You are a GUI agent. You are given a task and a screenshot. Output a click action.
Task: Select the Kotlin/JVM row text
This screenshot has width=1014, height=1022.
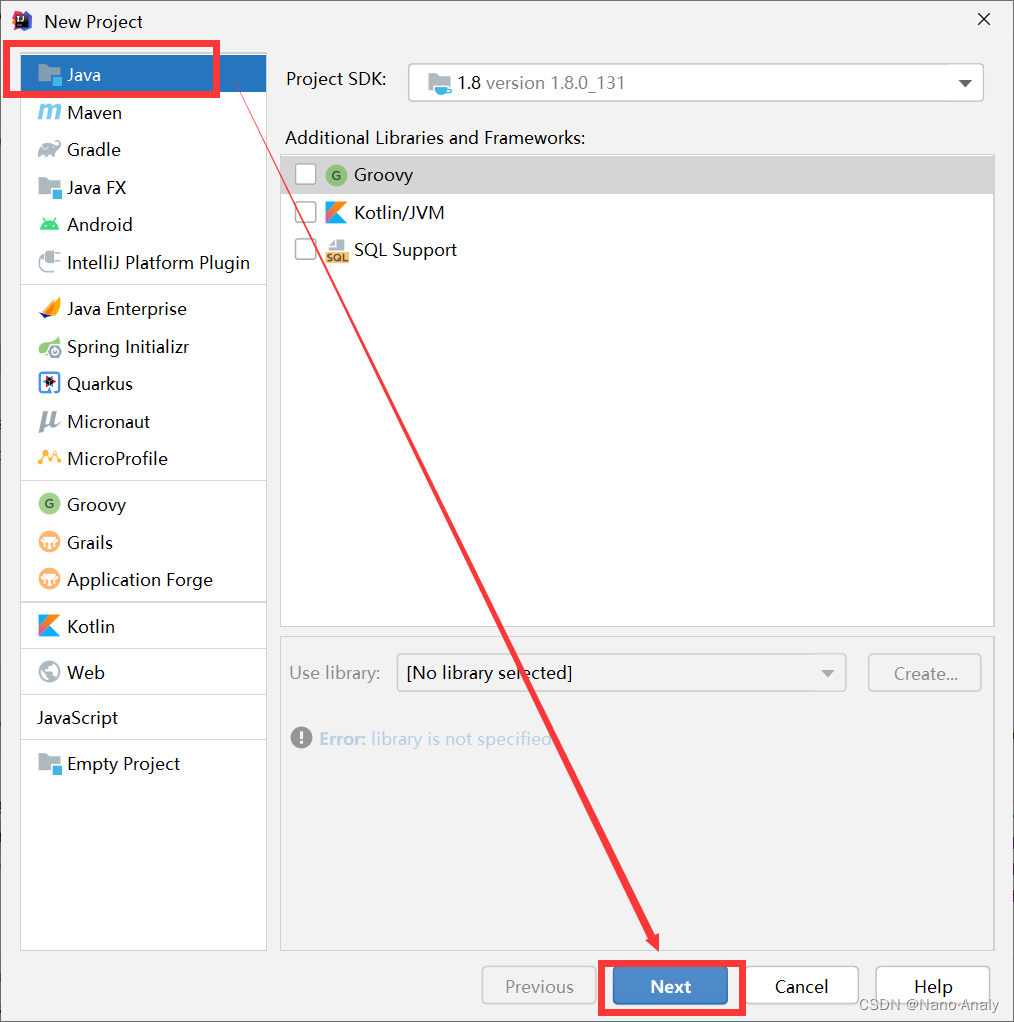(399, 212)
